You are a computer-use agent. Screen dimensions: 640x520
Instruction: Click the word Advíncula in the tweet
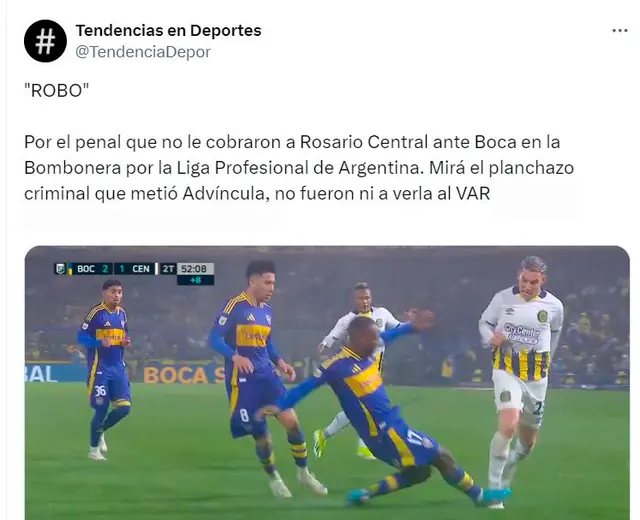(x=224, y=193)
